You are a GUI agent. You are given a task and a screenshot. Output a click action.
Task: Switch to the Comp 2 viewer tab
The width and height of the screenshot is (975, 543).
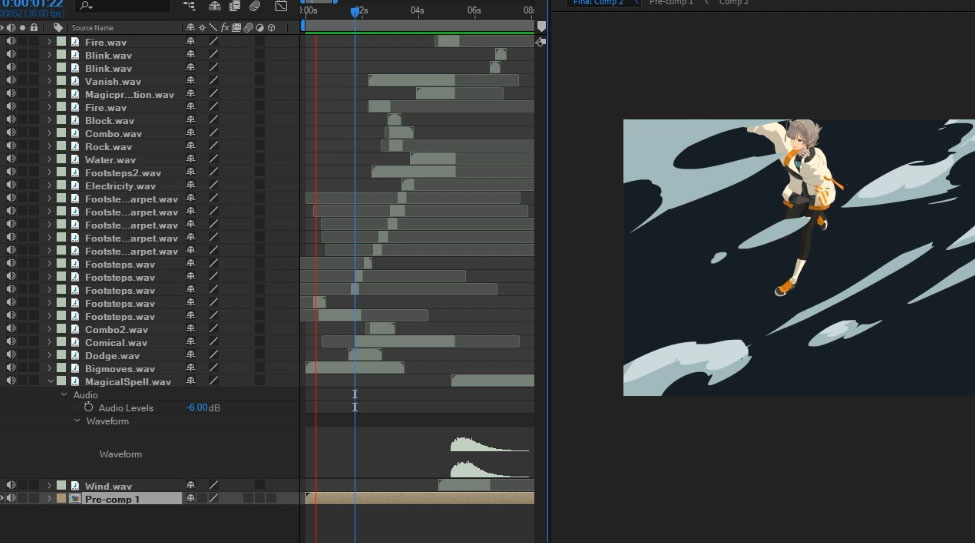pyautogui.click(x=734, y=3)
